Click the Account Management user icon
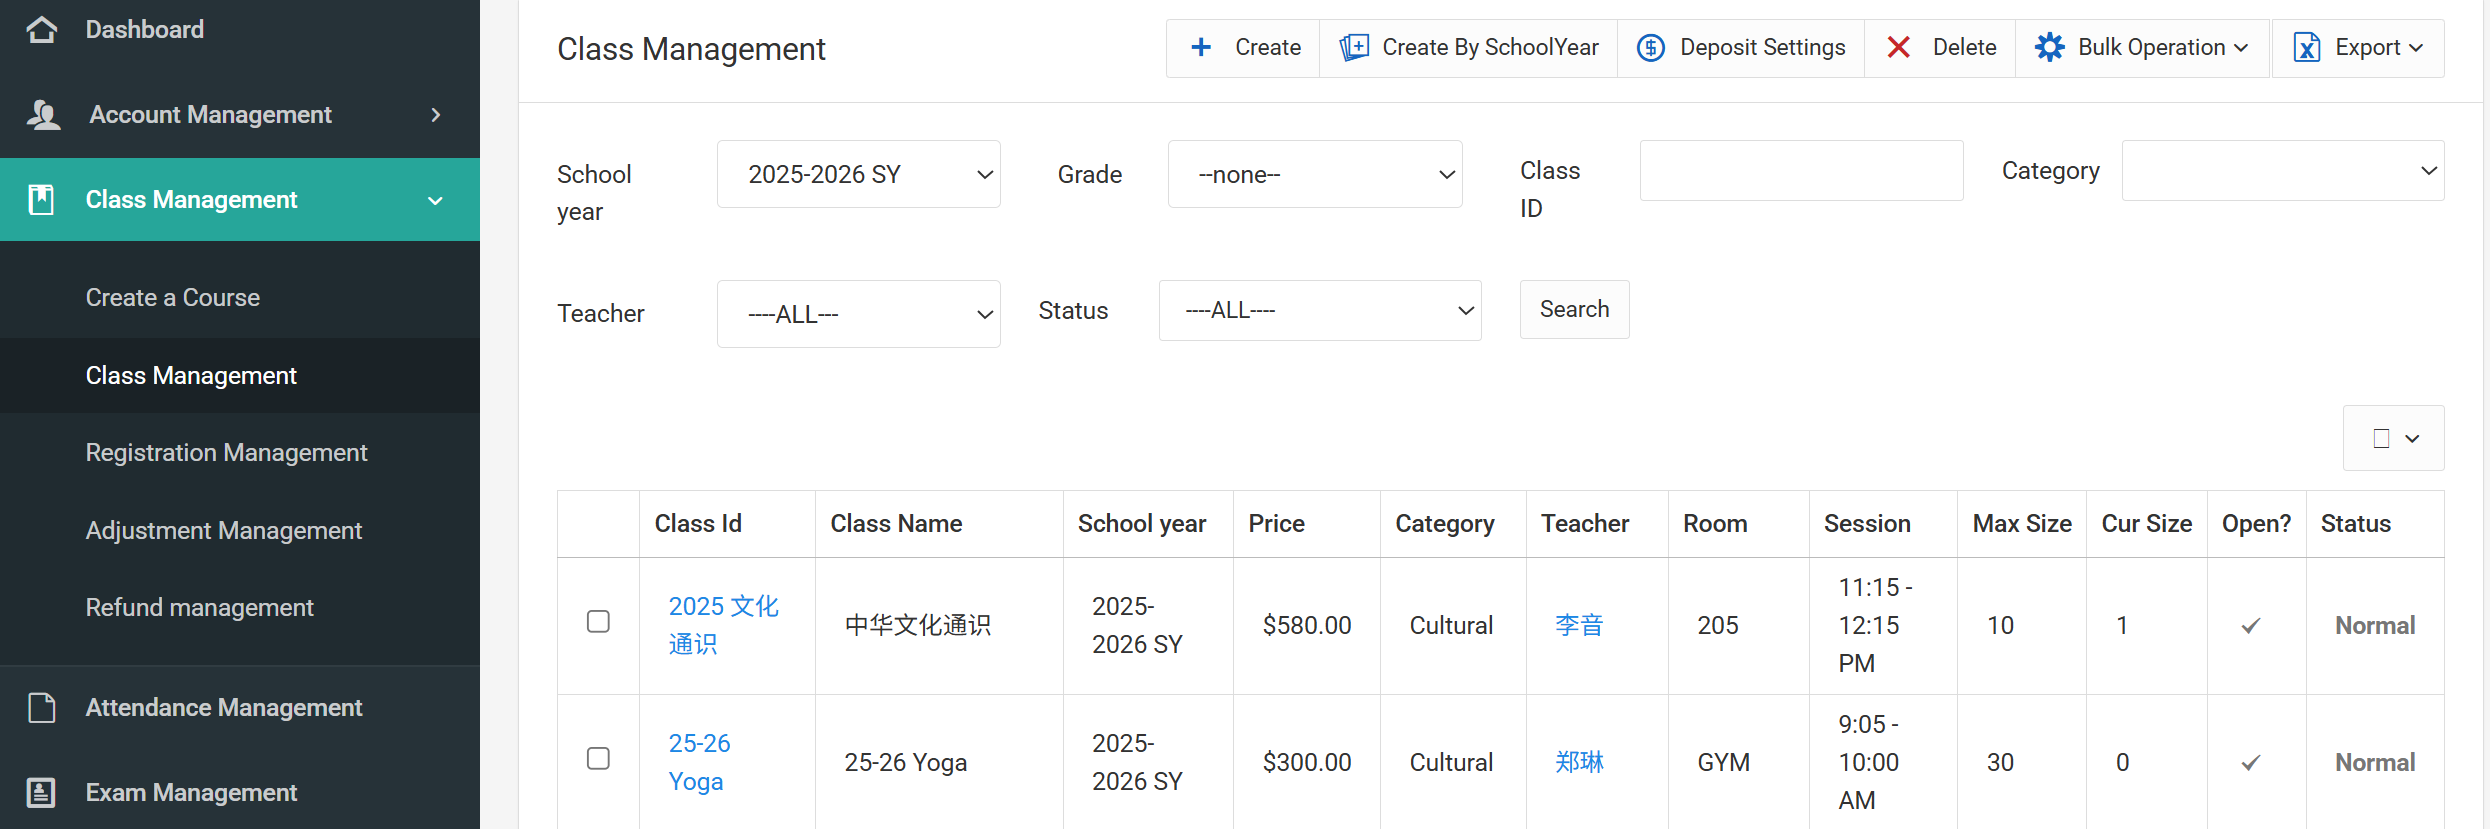The height and width of the screenshot is (829, 2490). pos(44,115)
